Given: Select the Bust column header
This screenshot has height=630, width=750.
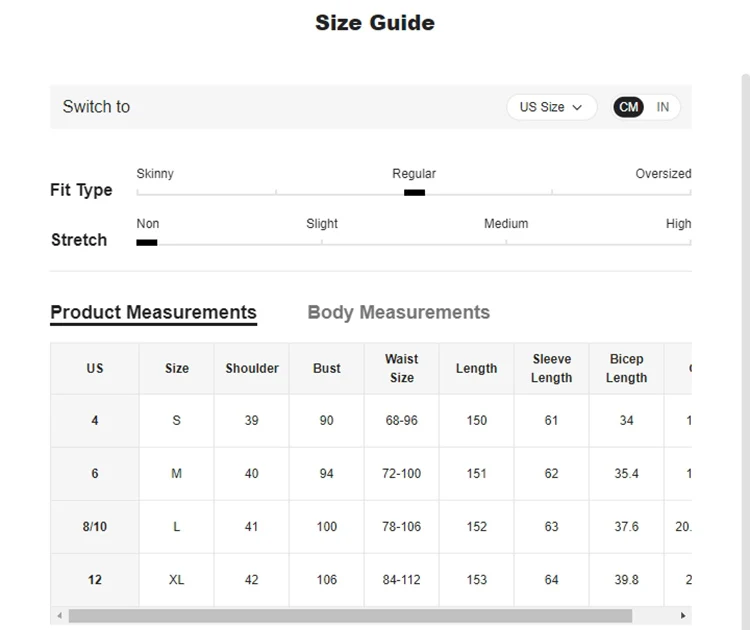Looking at the screenshot, I should pos(327,368).
